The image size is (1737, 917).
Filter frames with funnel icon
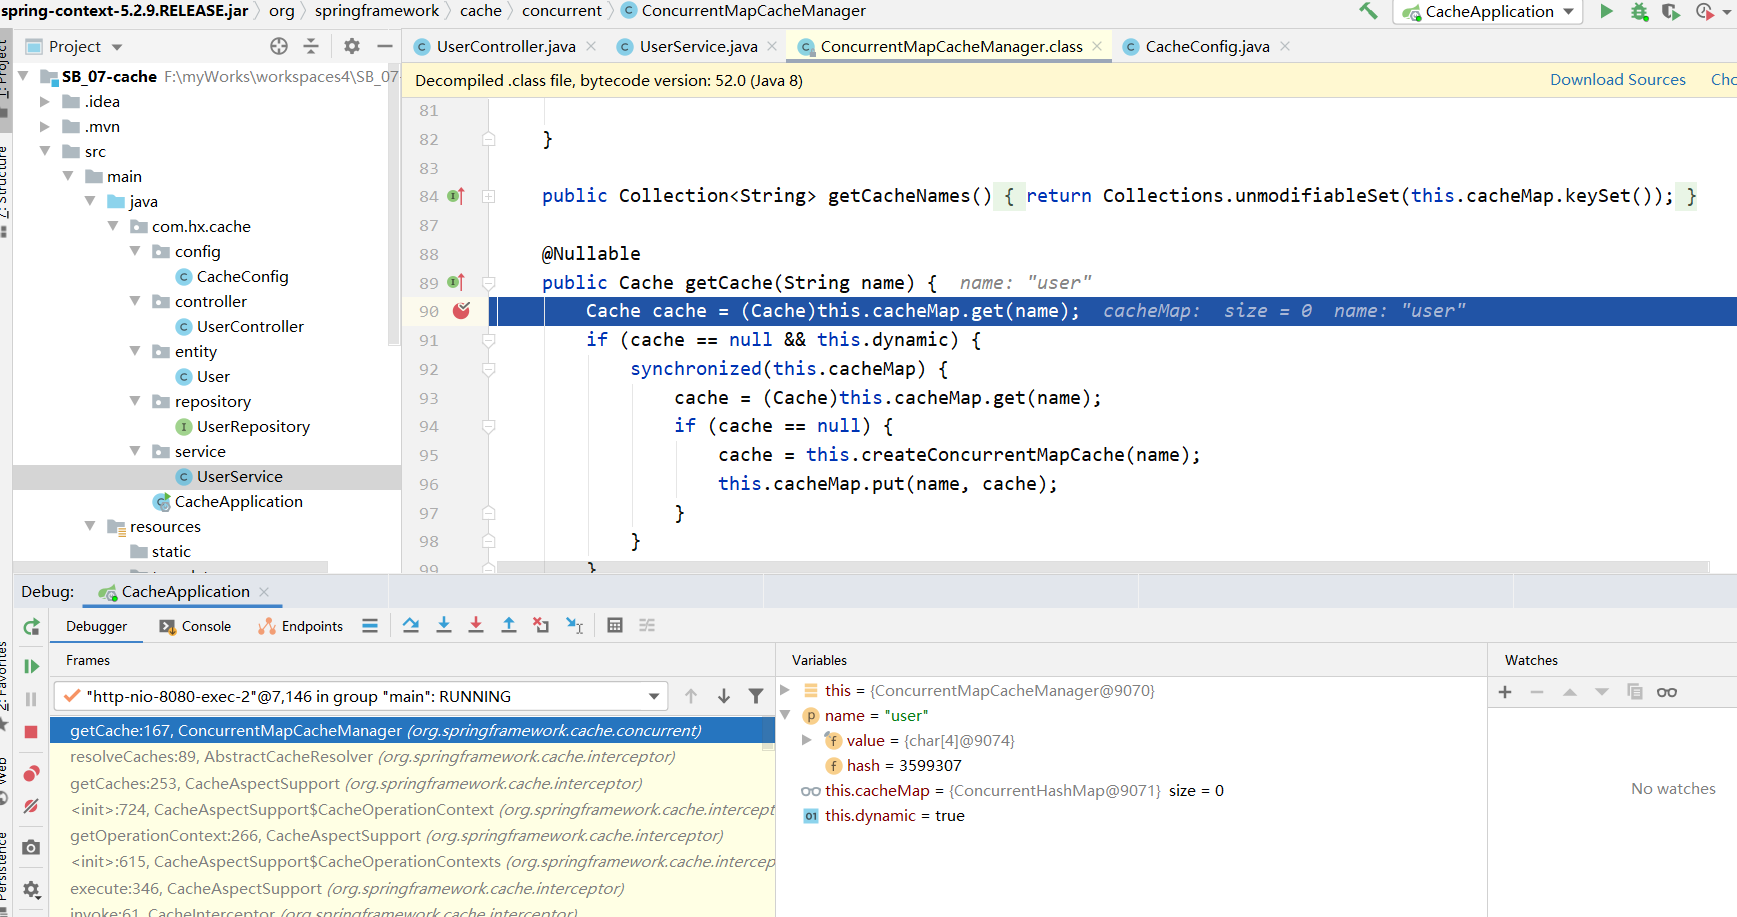[756, 696]
